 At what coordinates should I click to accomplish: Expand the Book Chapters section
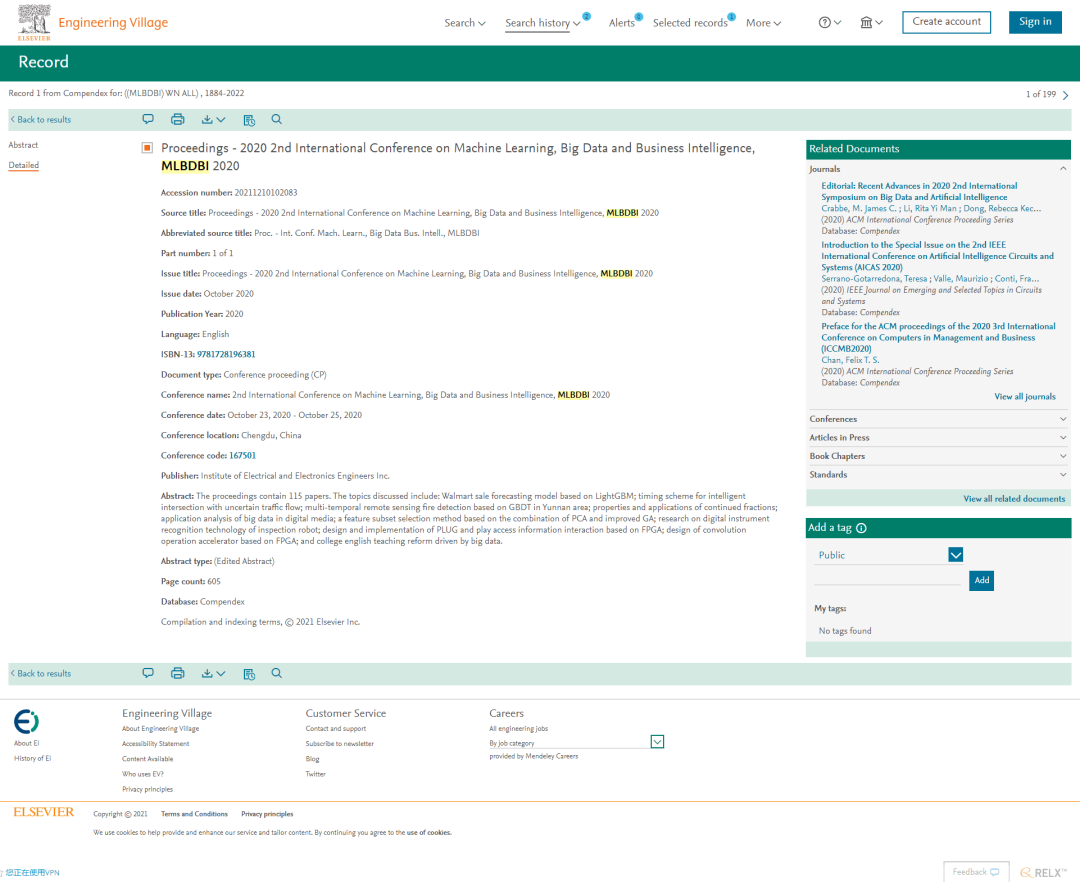[x=938, y=456]
